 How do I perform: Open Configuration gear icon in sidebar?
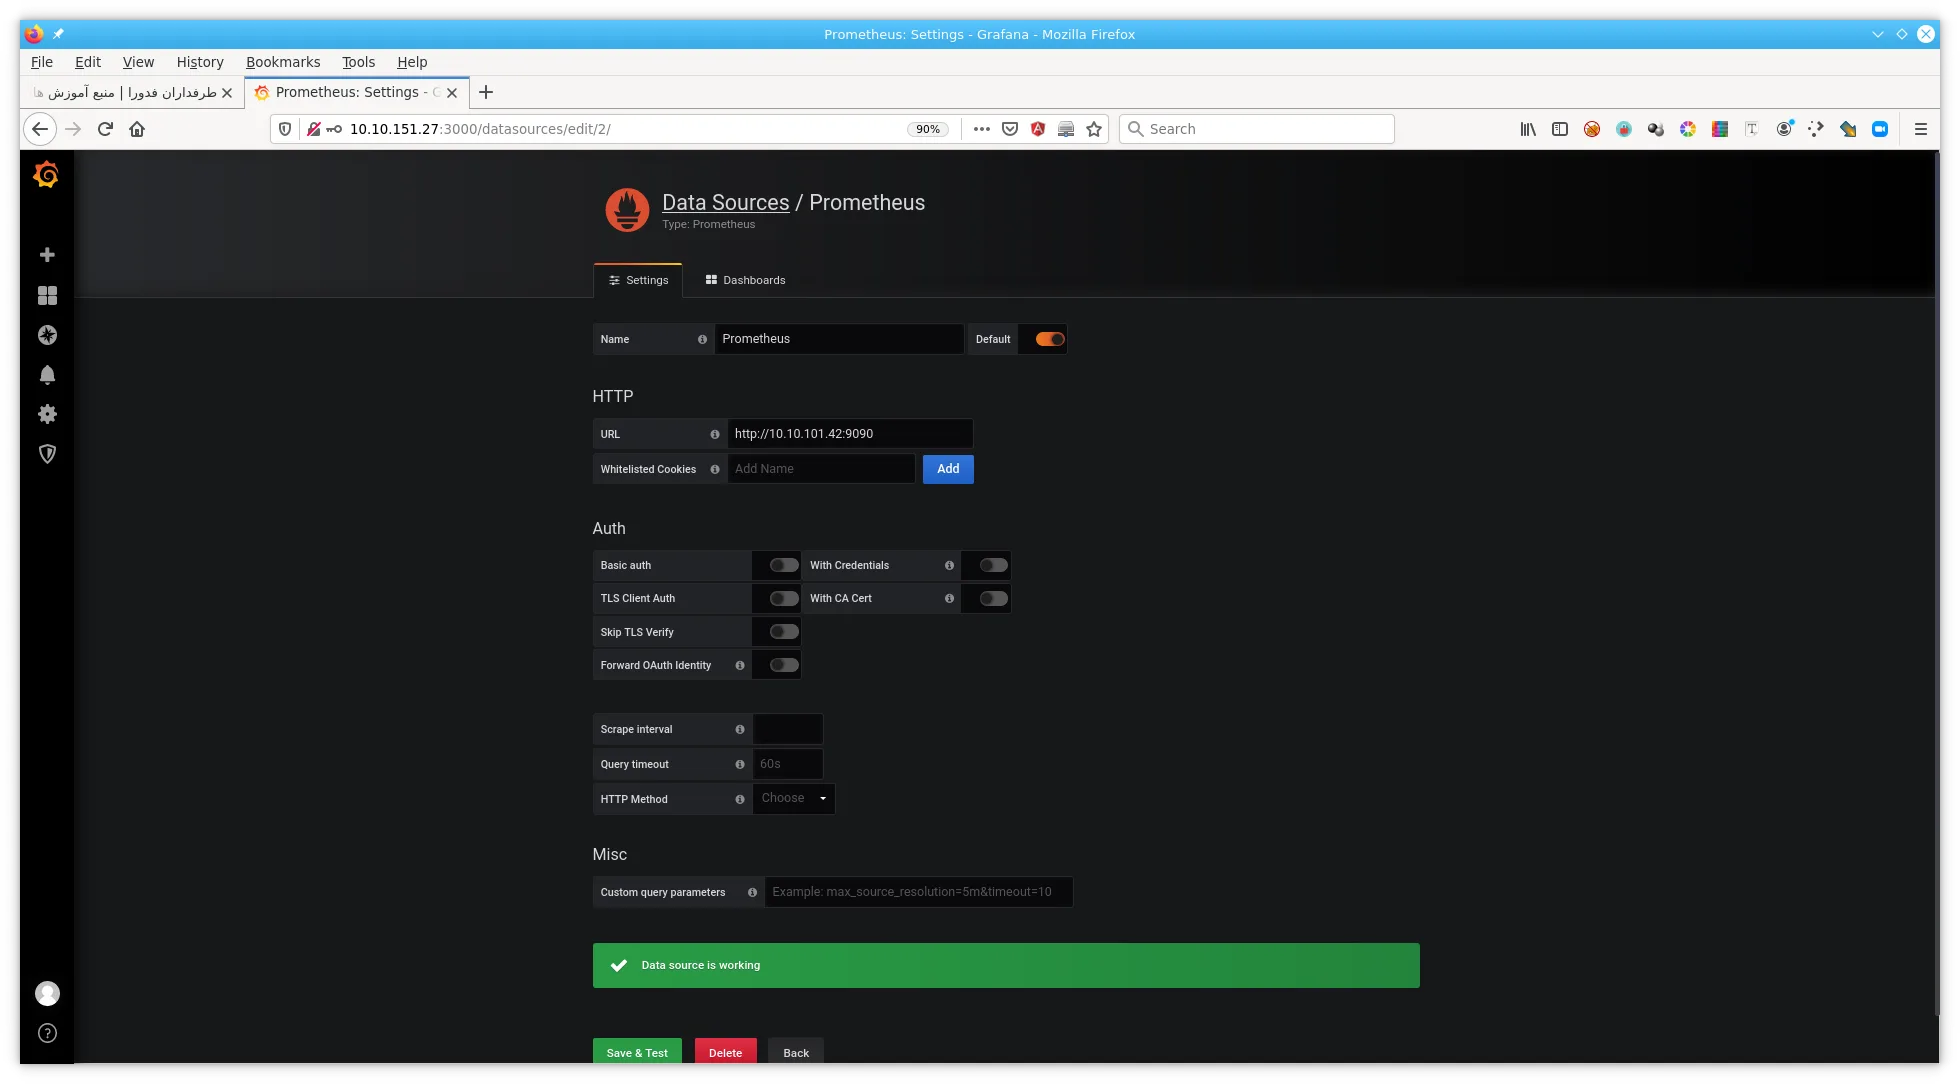[47, 414]
